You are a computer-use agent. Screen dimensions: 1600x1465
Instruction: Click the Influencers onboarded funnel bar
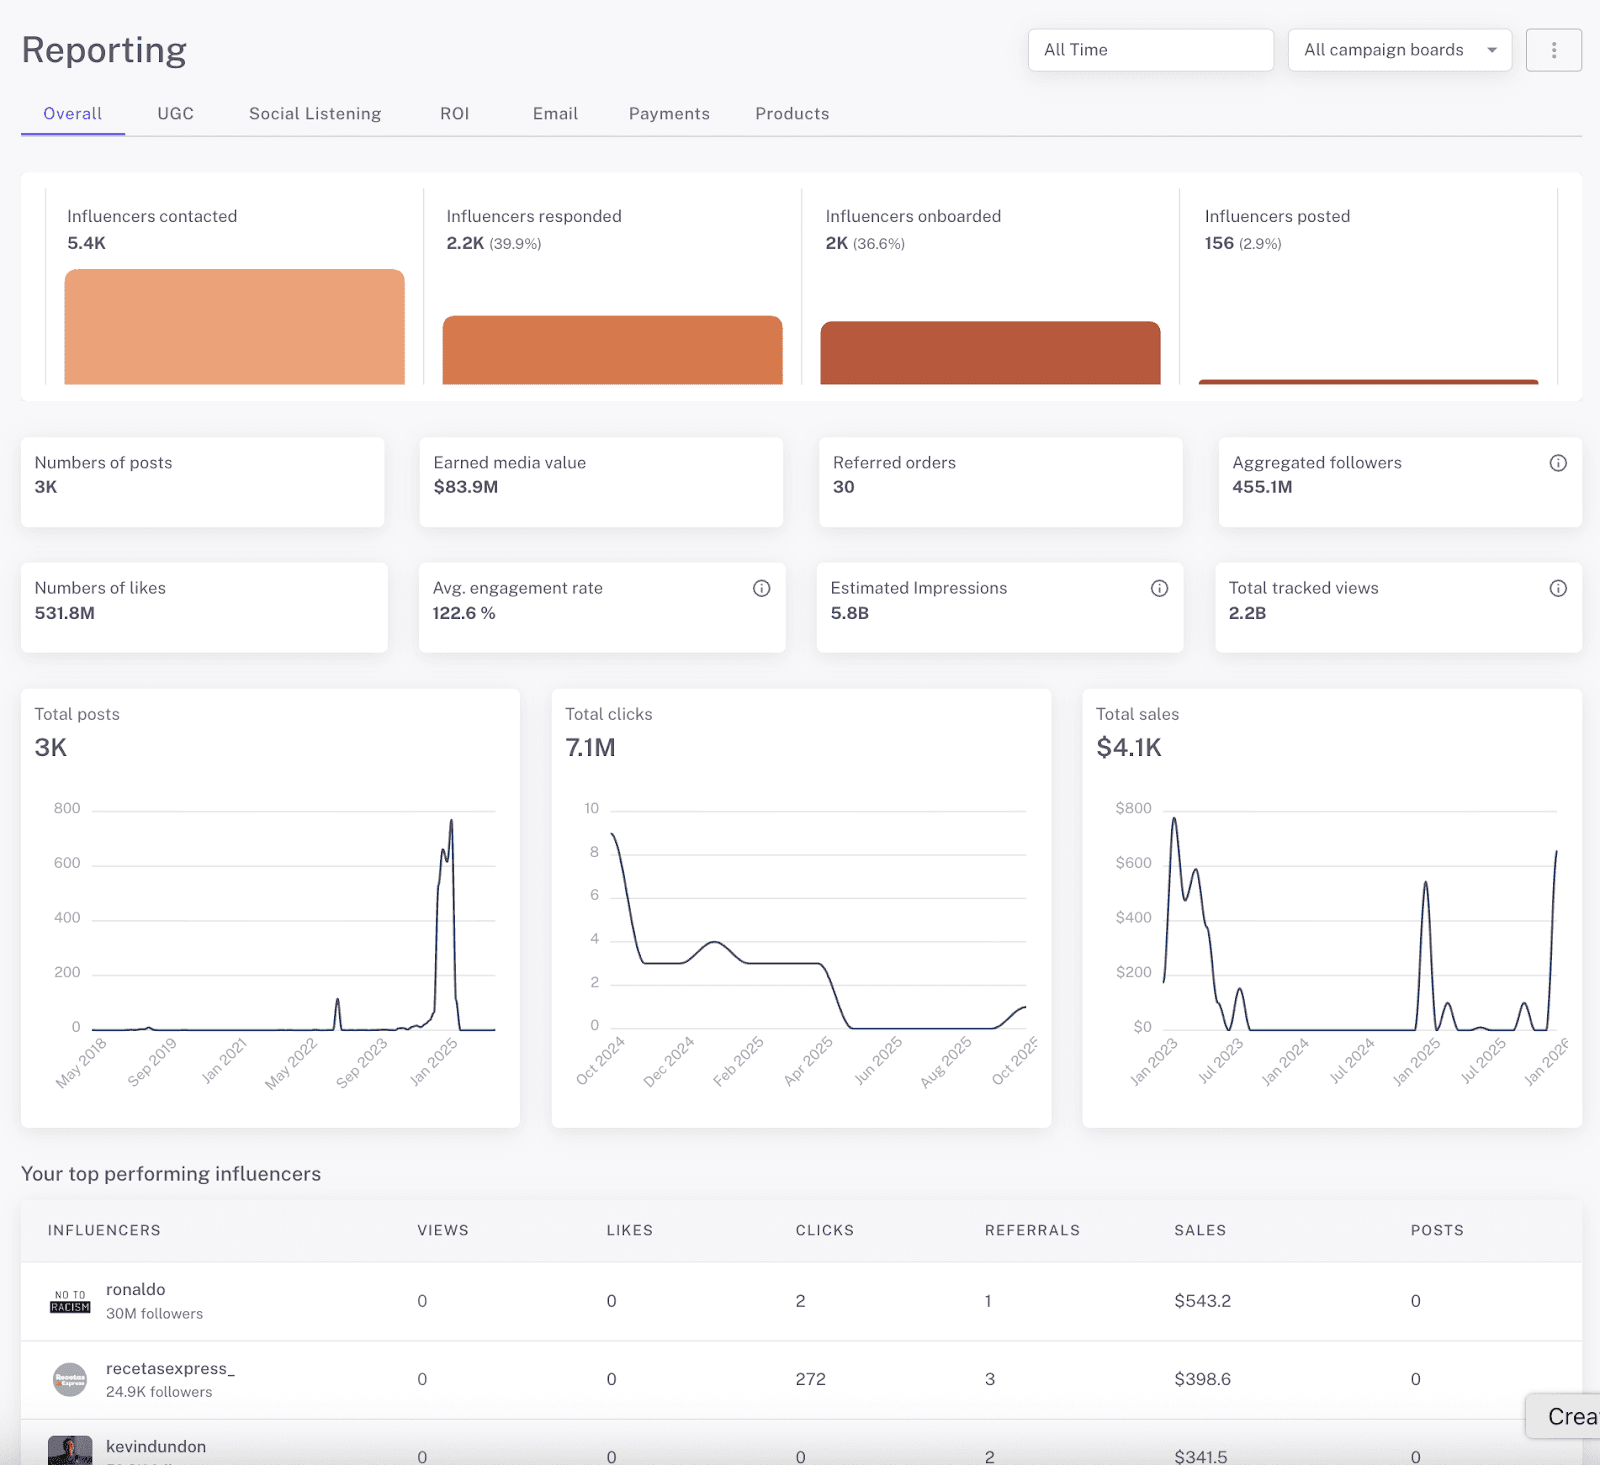pyautogui.click(x=991, y=353)
